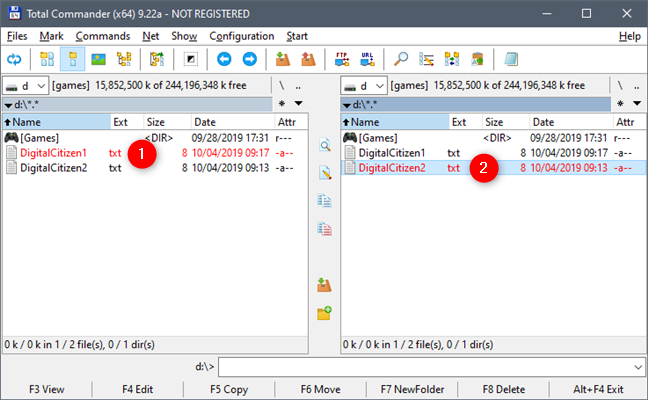Screen dimensions: 648x400
Task: Select DigitalCitizen2 in the left panel
Action: tap(155, 168)
